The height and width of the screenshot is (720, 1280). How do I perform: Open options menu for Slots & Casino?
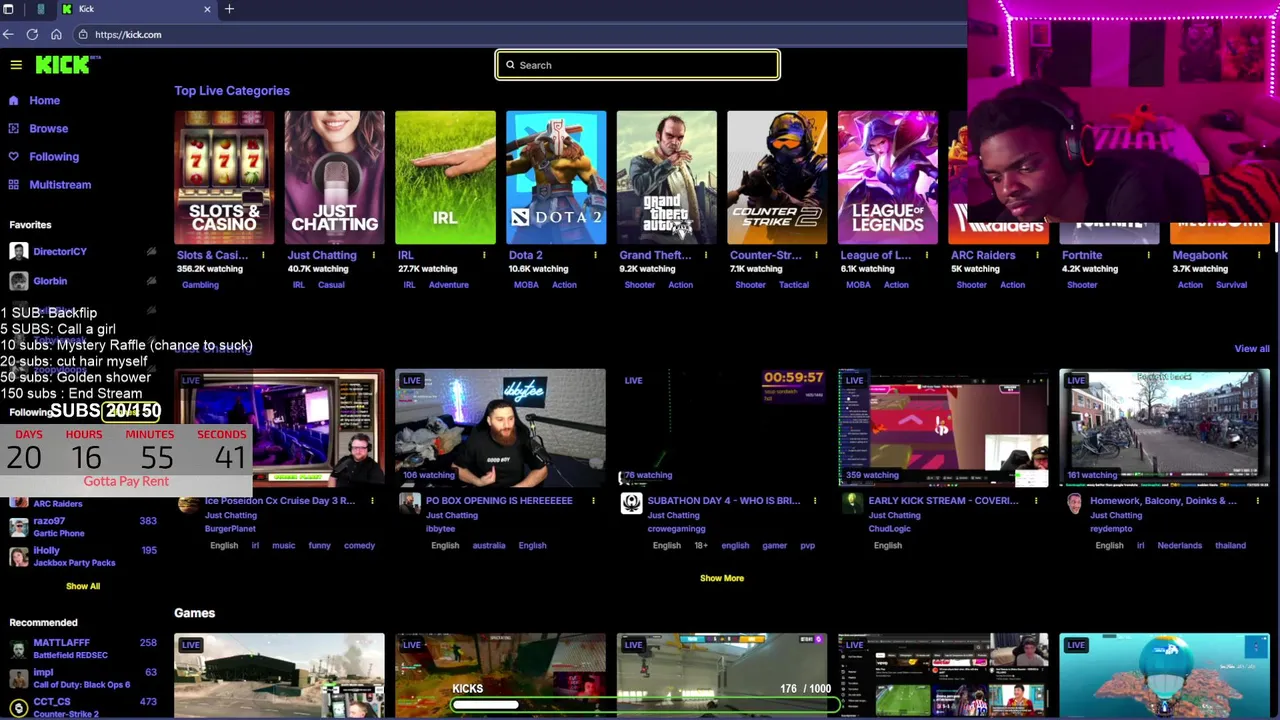263,255
